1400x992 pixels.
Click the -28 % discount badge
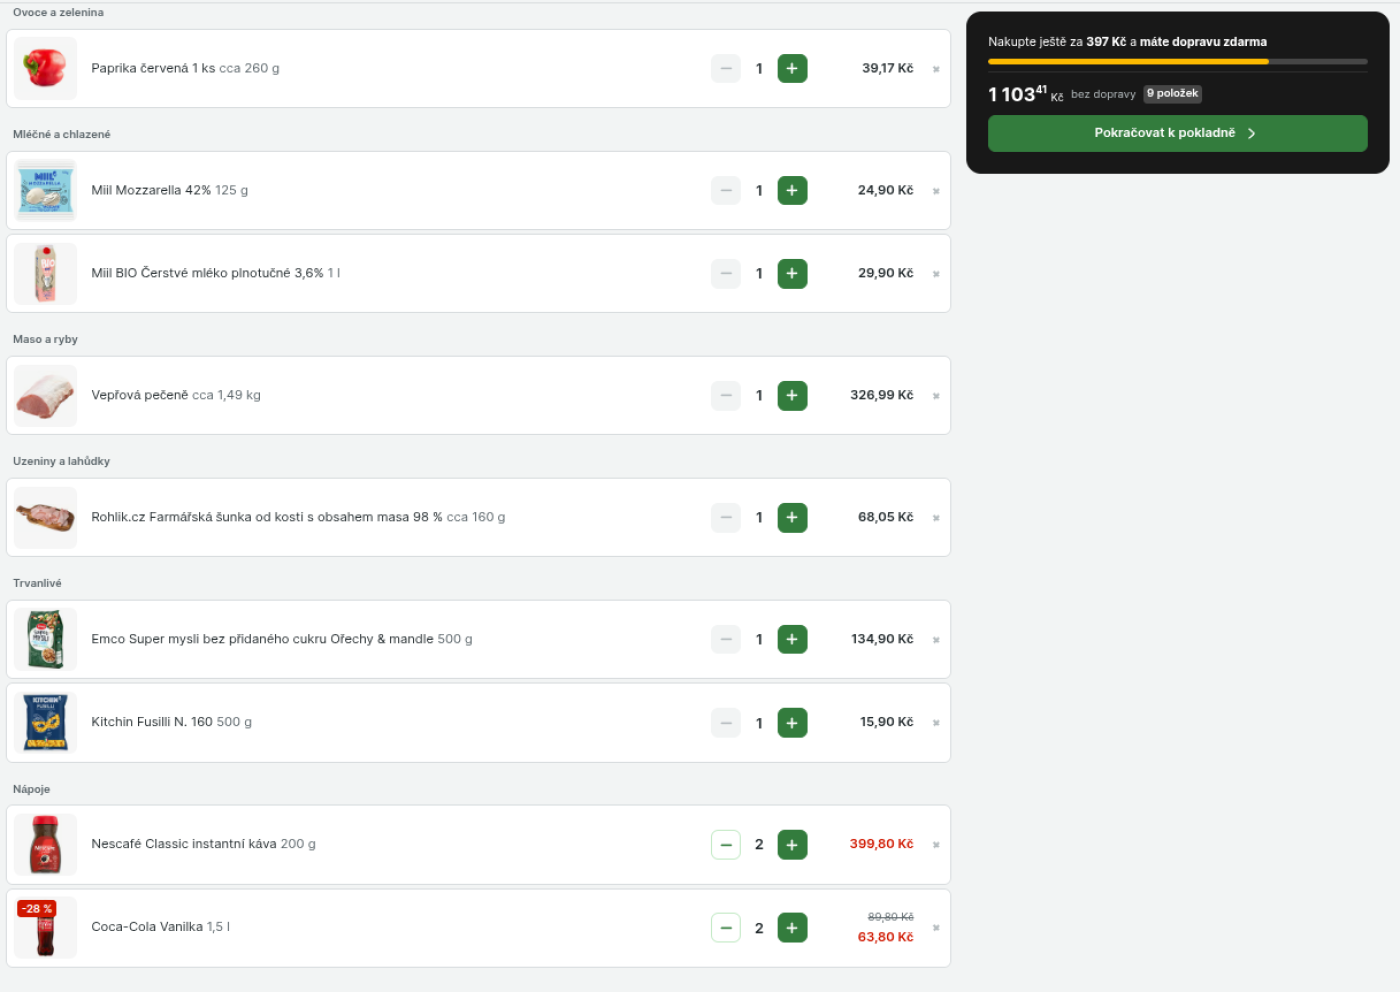(37, 909)
